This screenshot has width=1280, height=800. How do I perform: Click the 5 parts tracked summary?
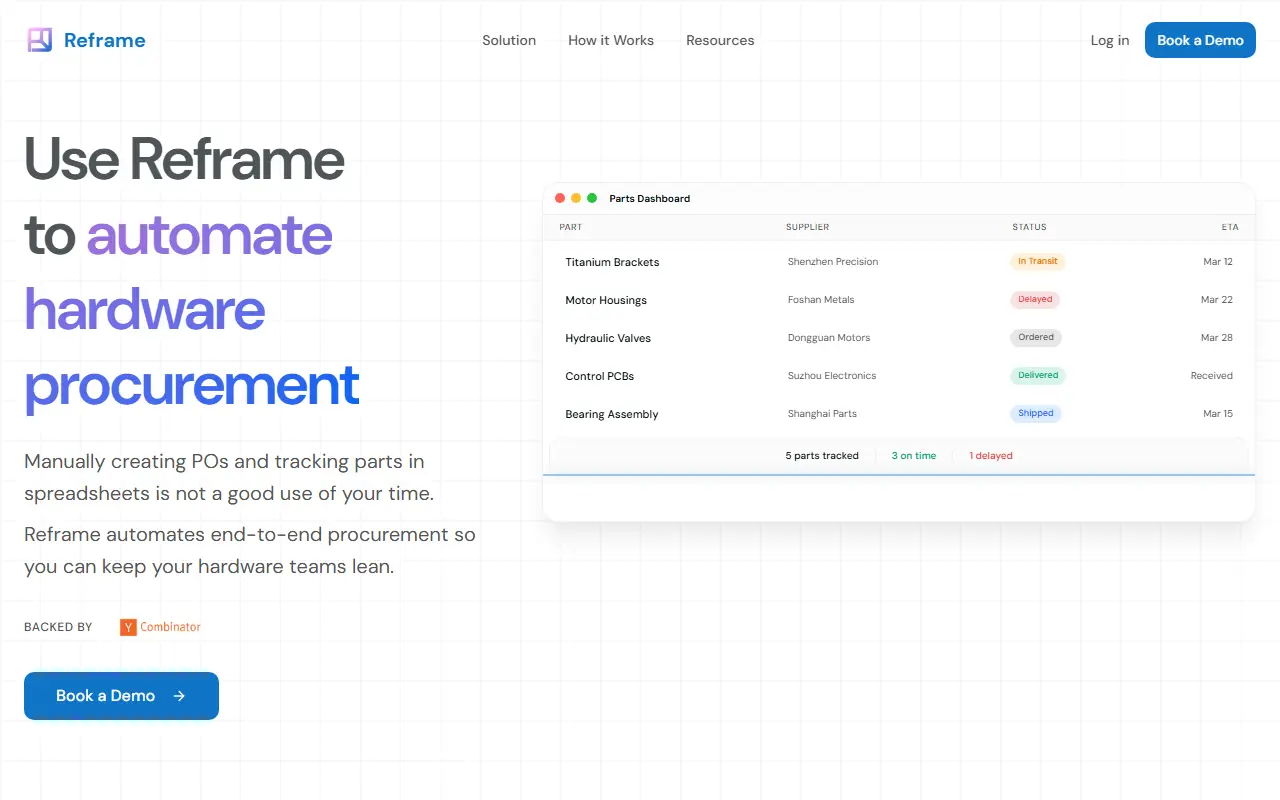(x=822, y=456)
